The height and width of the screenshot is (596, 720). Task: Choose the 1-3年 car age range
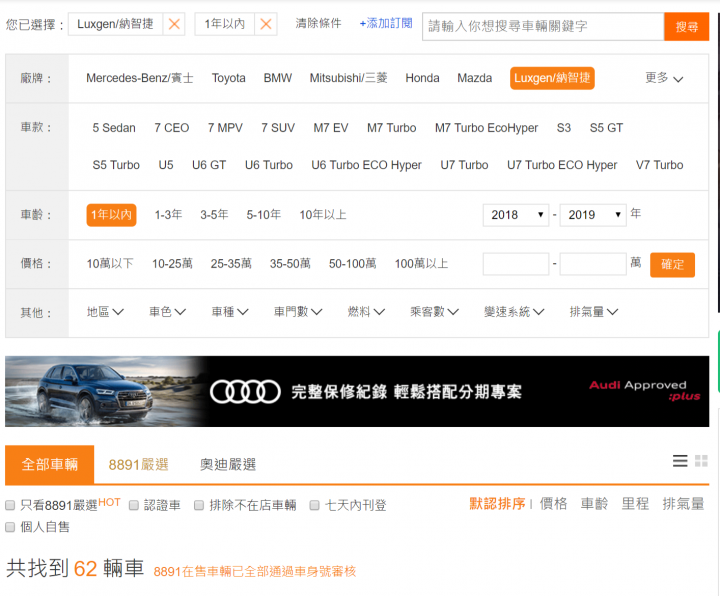[x=168, y=215]
